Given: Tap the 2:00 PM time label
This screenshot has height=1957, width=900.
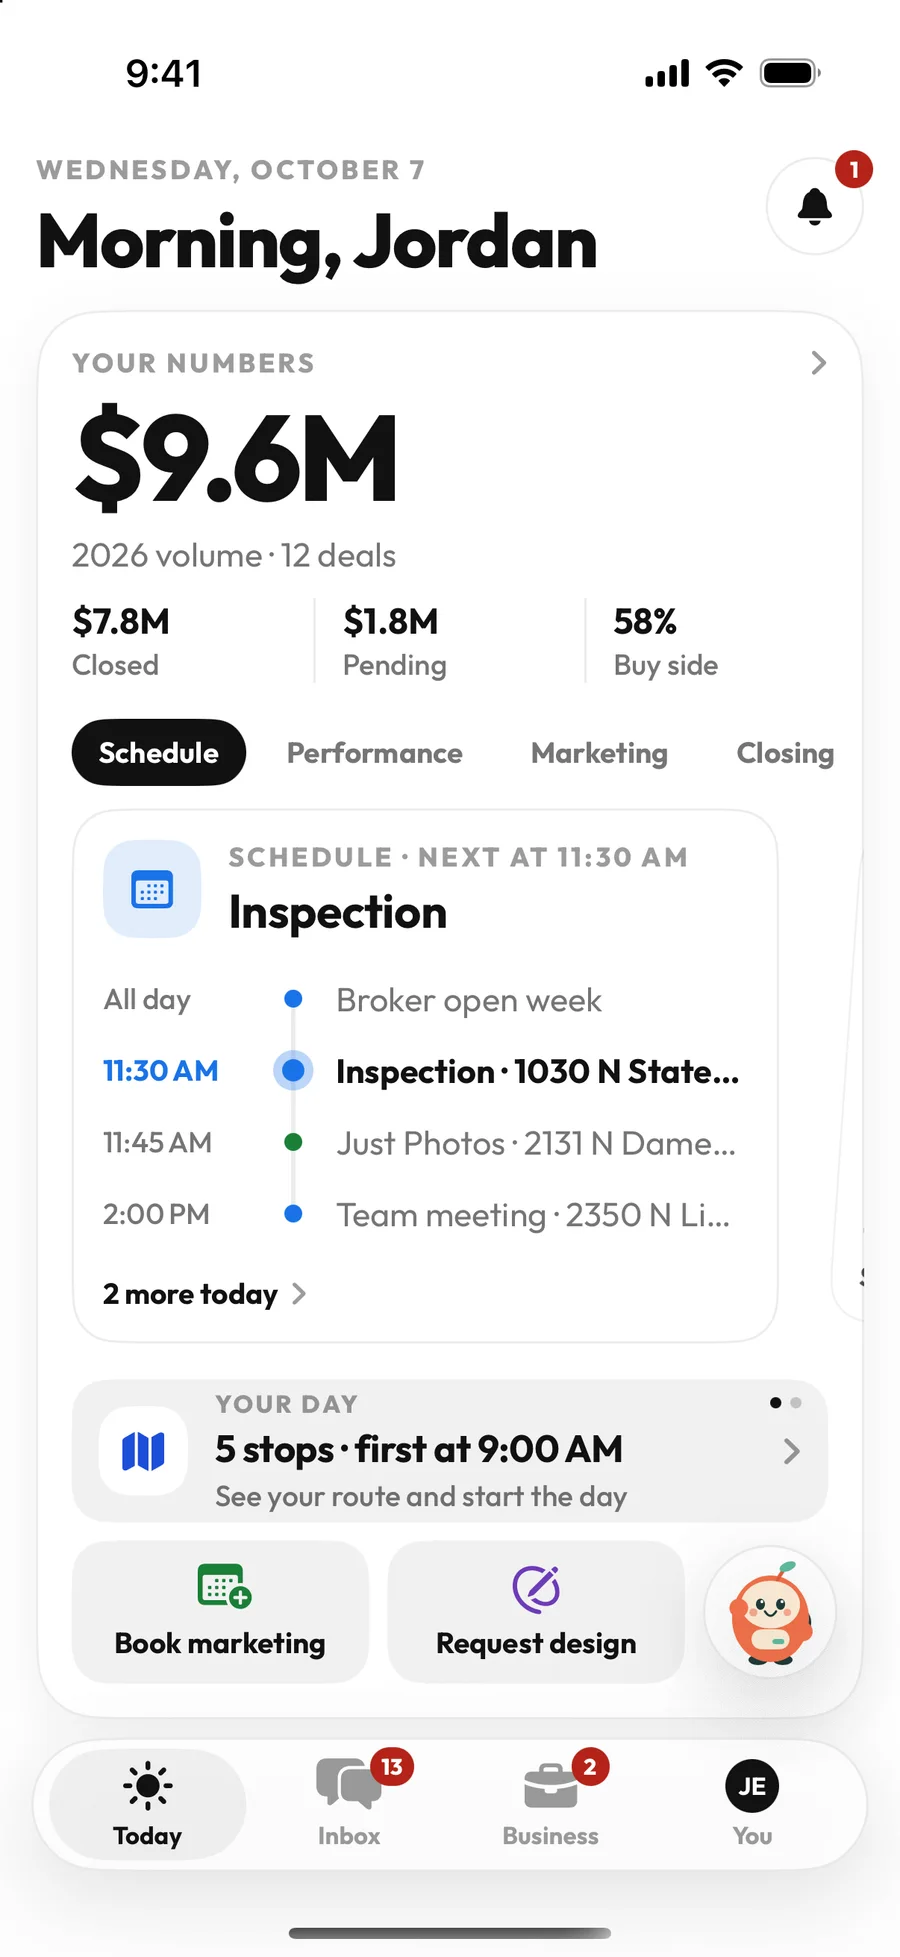Looking at the screenshot, I should pos(156,1214).
